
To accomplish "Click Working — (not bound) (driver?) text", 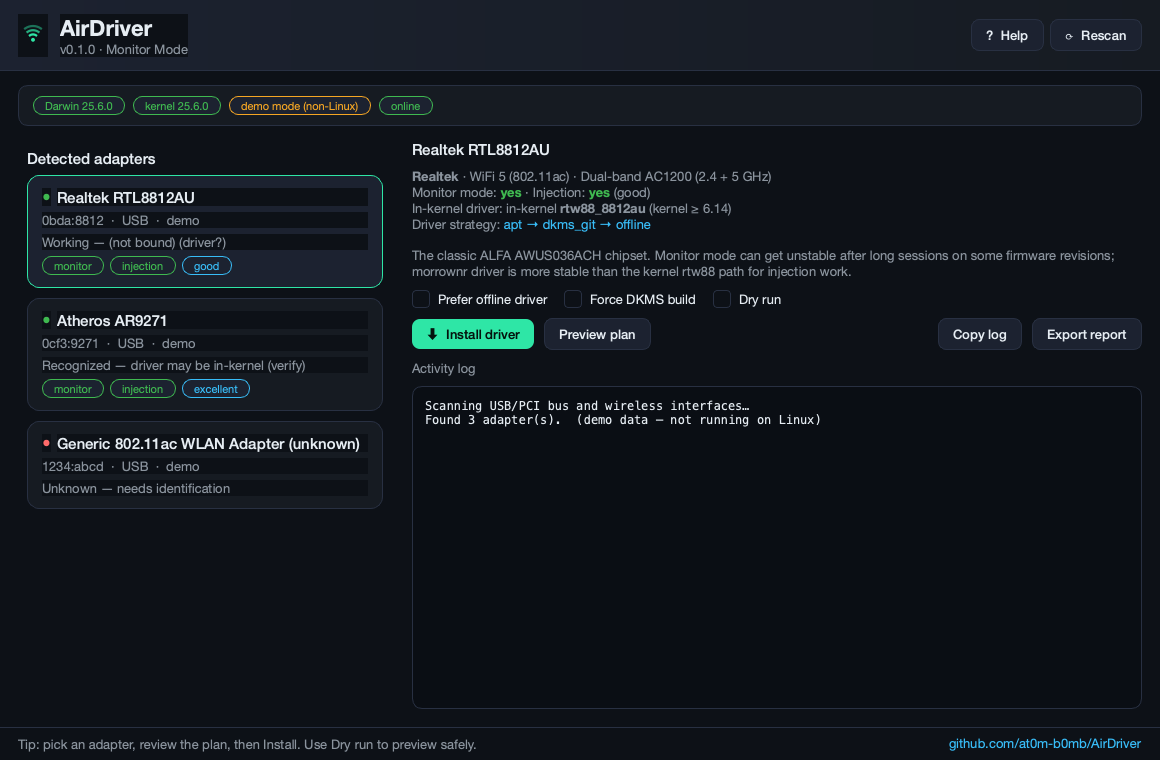I will tap(134, 243).
